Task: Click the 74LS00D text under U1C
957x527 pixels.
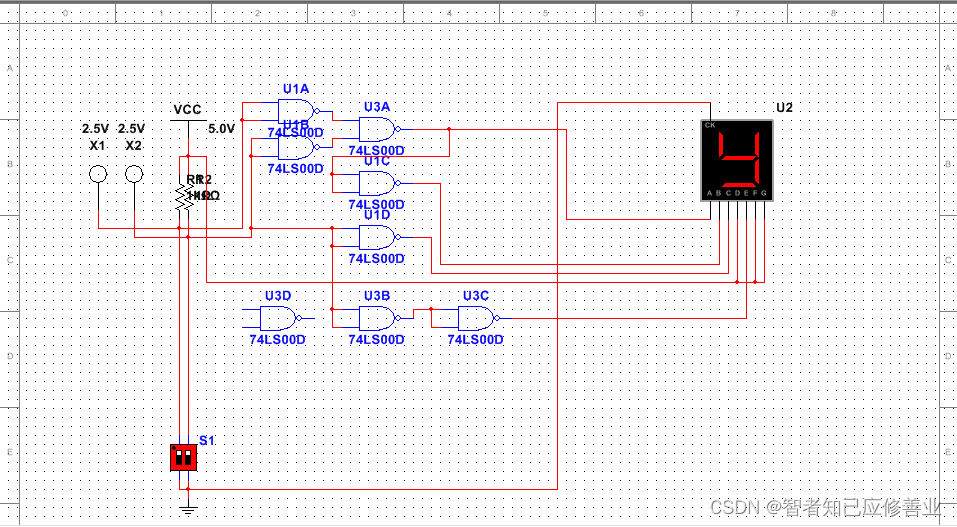Action: pos(376,205)
